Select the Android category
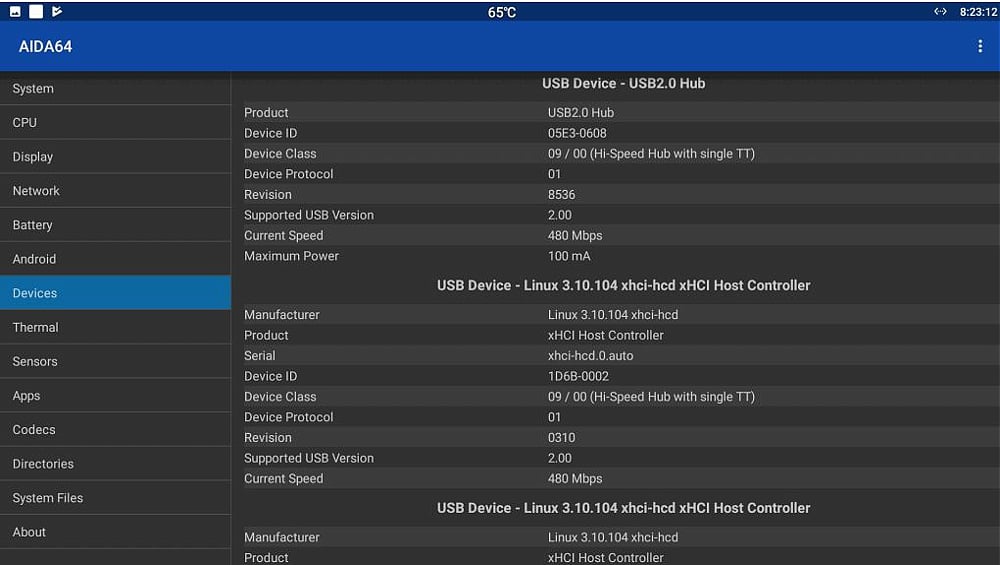The width and height of the screenshot is (1000, 565). 115,259
